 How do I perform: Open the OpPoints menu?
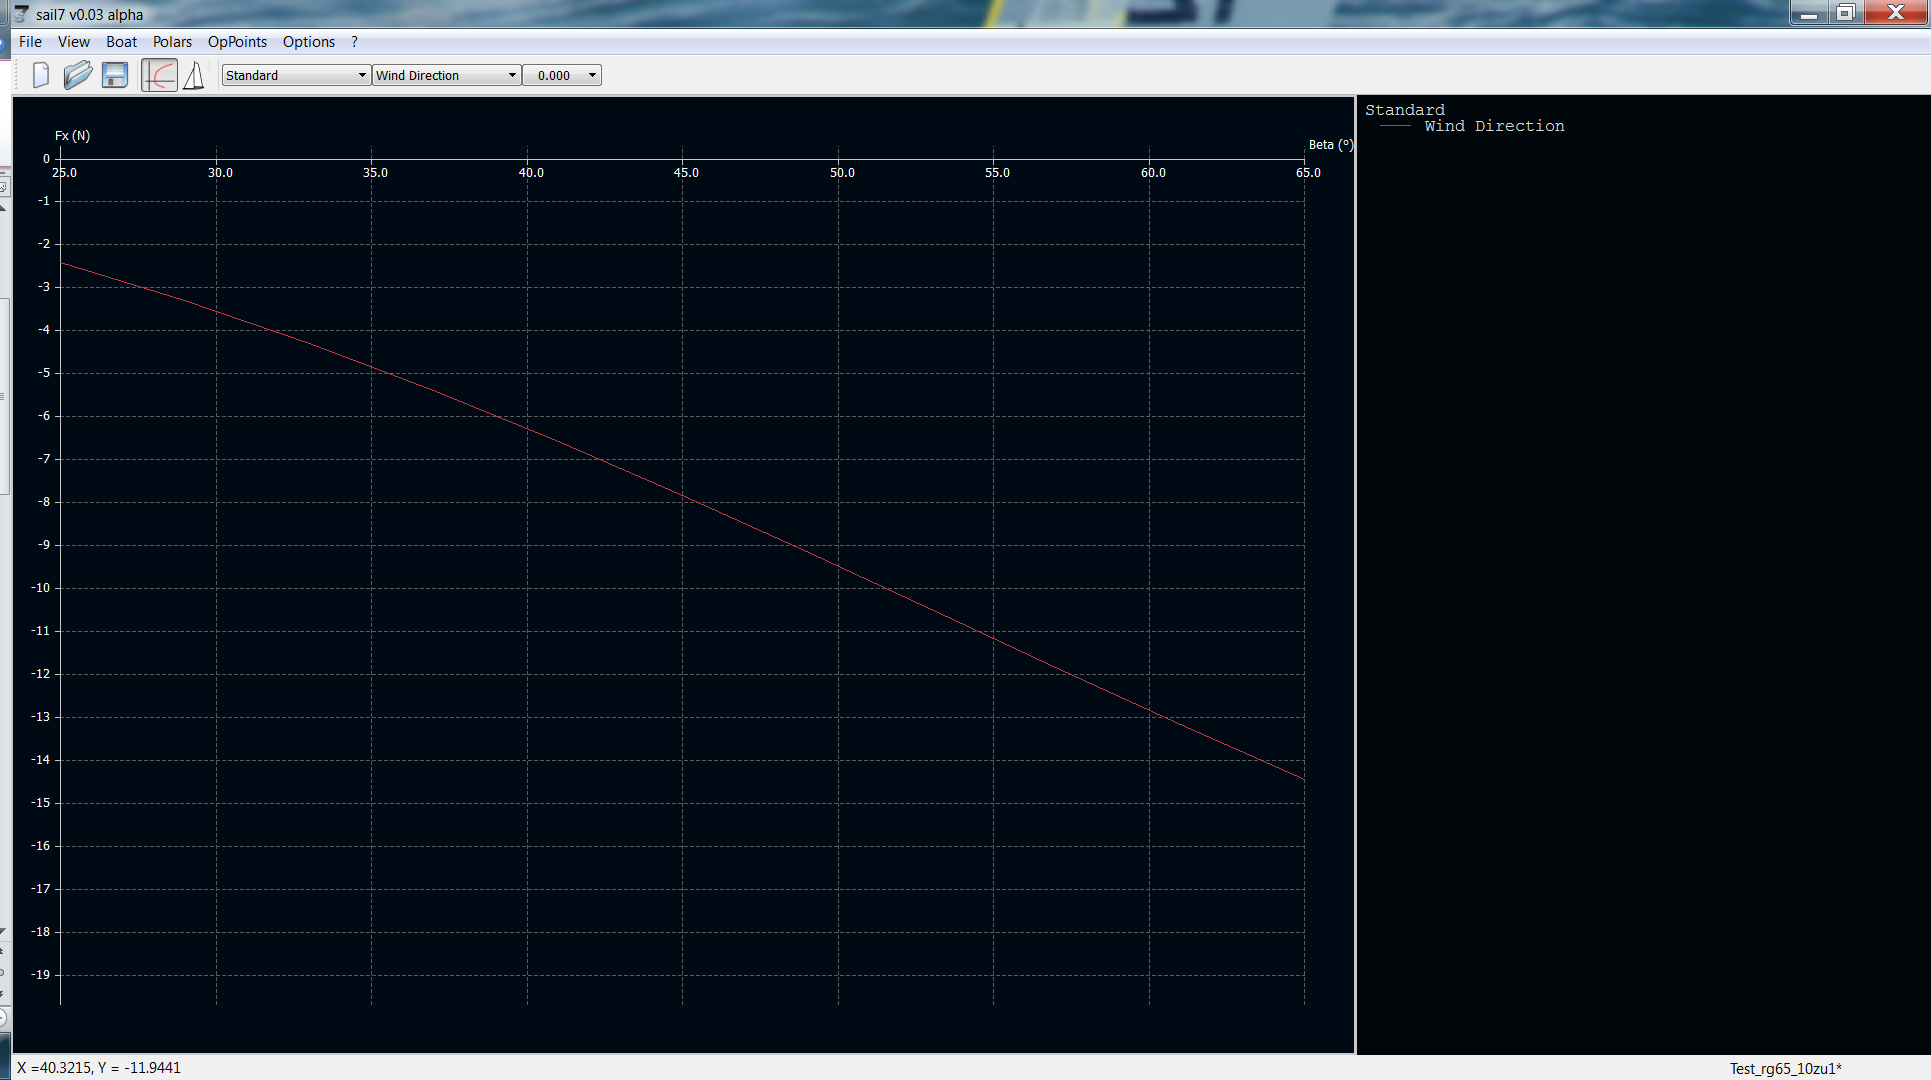[x=237, y=42]
